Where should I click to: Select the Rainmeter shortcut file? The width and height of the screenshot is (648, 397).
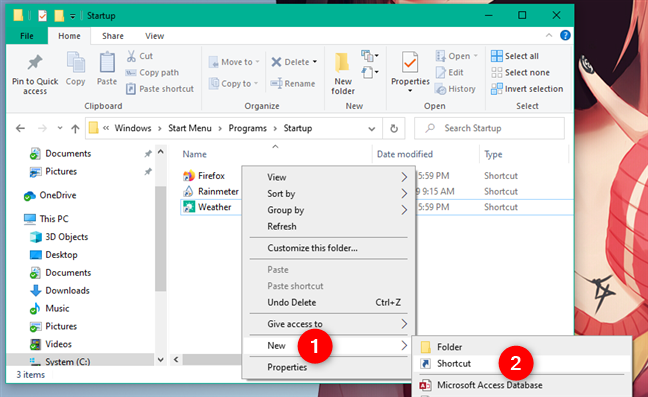[211, 191]
